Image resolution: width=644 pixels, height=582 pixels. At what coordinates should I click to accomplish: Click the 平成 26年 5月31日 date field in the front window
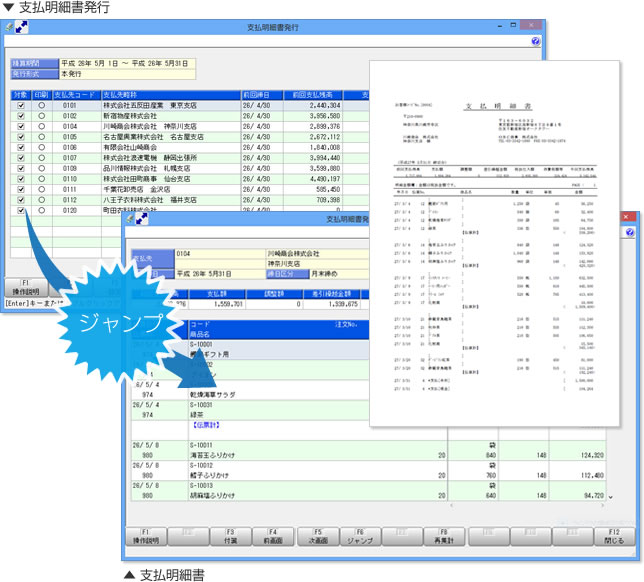tap(220, 274)
